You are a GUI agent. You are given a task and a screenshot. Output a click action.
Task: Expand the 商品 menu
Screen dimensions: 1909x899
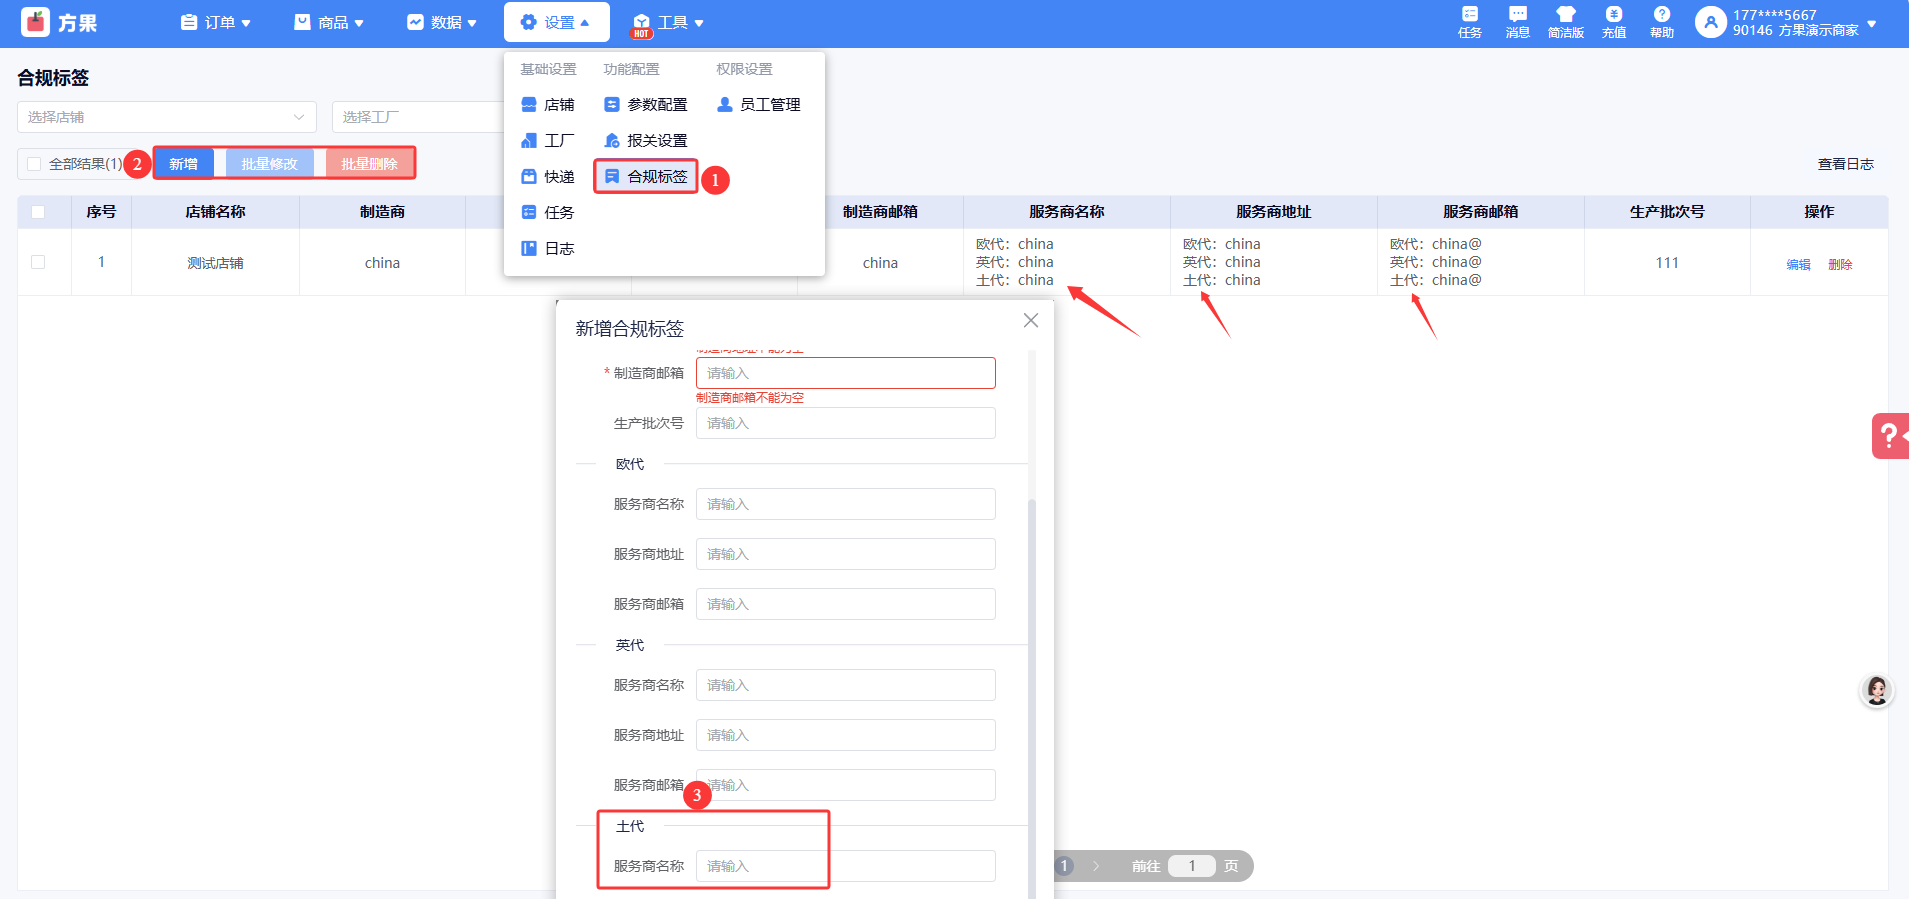(329, 22)
